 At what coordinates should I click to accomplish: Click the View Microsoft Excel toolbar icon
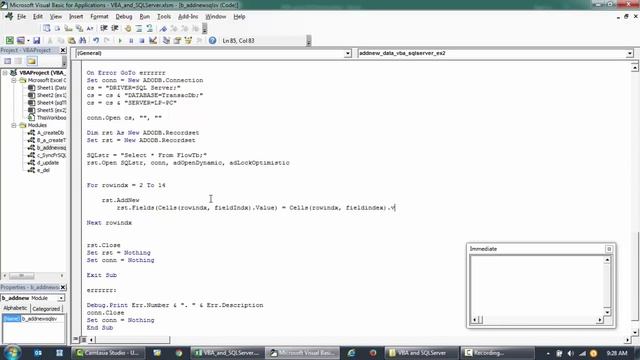(9, 40)
